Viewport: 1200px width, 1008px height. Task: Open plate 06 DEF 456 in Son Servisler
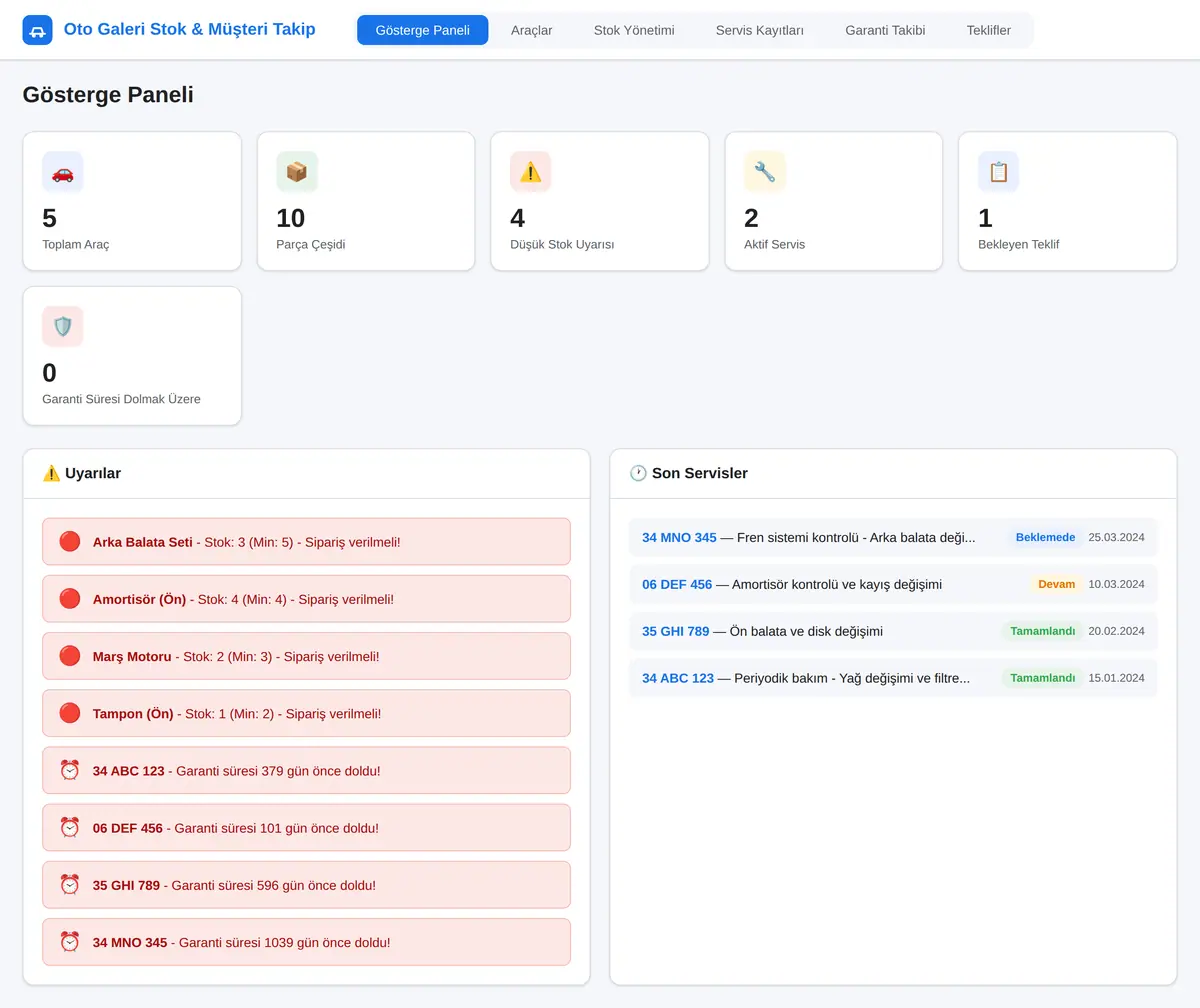(677, 584)
